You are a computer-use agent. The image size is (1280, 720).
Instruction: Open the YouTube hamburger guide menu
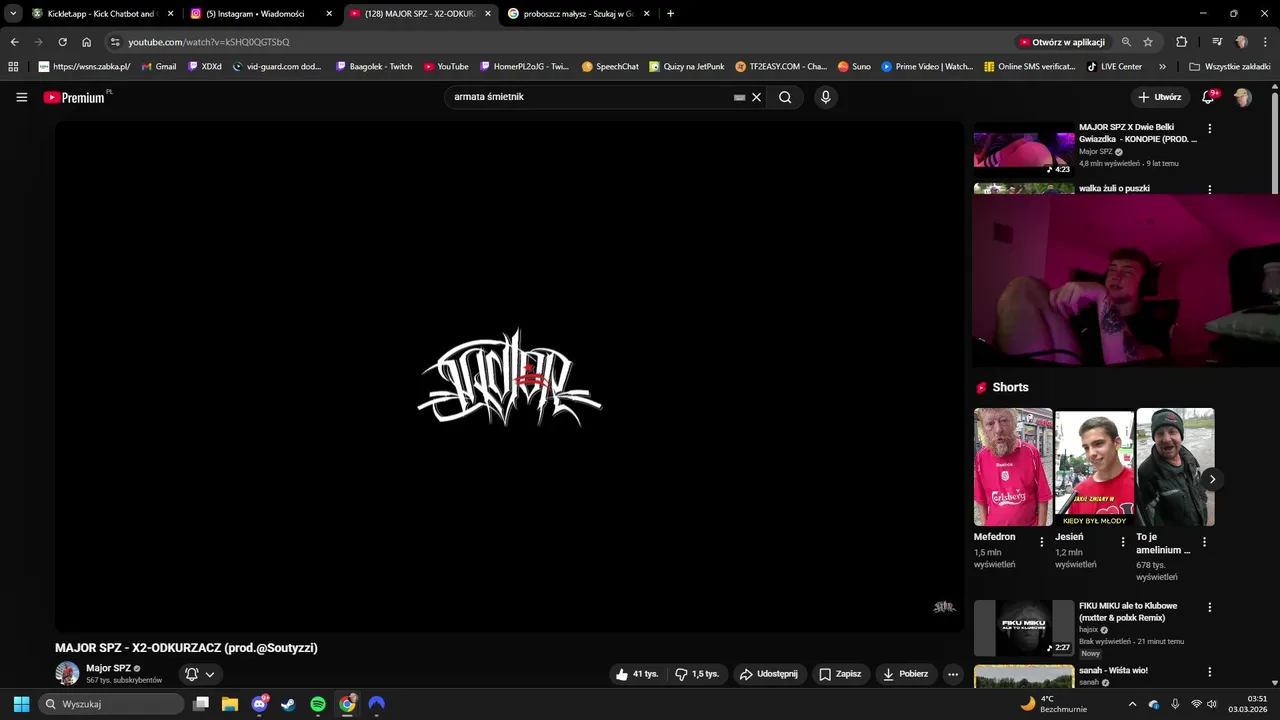click(x=21, y=97)
